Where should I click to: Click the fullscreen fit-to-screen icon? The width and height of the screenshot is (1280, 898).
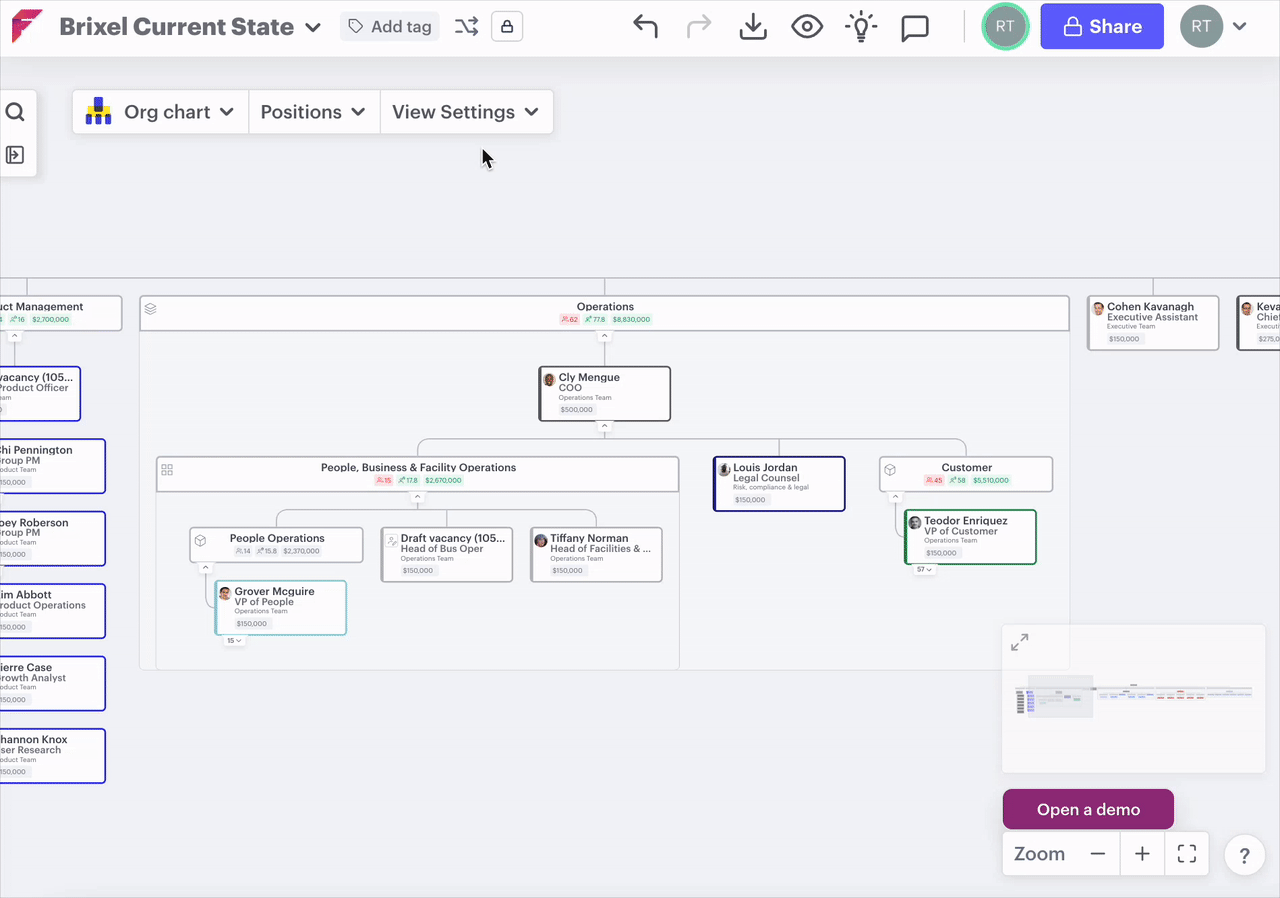(1187, 854)
